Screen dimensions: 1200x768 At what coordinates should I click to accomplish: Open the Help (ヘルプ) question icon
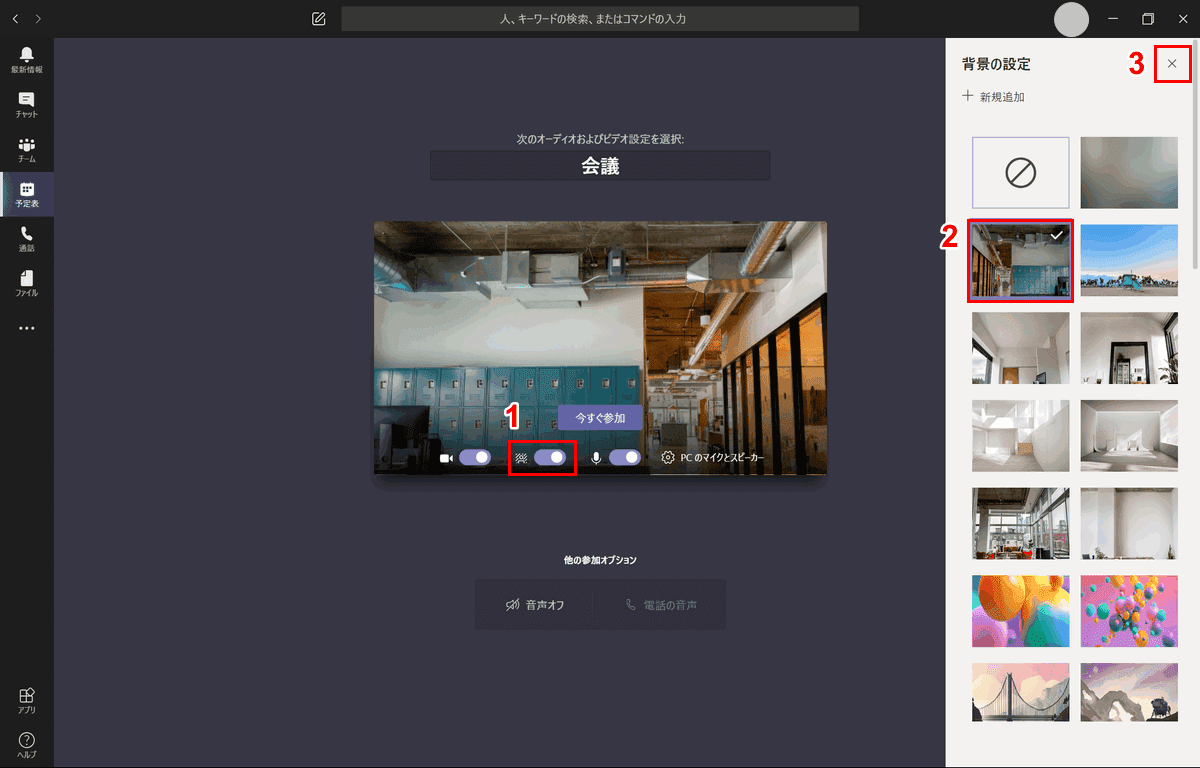click(27, 745)
